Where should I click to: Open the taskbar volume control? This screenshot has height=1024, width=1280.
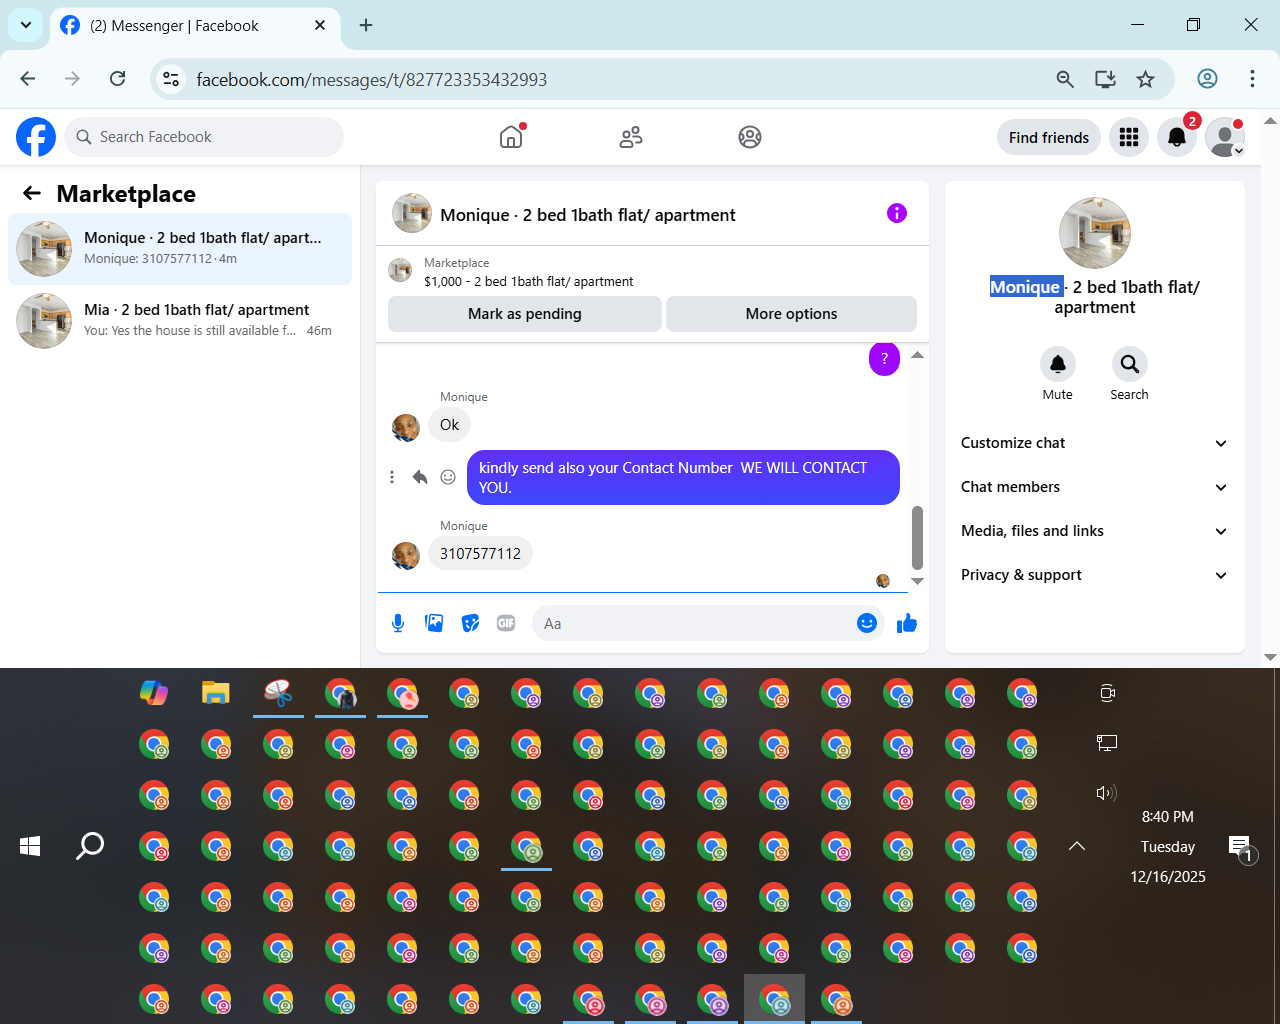pyautogui.click(x=1106, y=793)
